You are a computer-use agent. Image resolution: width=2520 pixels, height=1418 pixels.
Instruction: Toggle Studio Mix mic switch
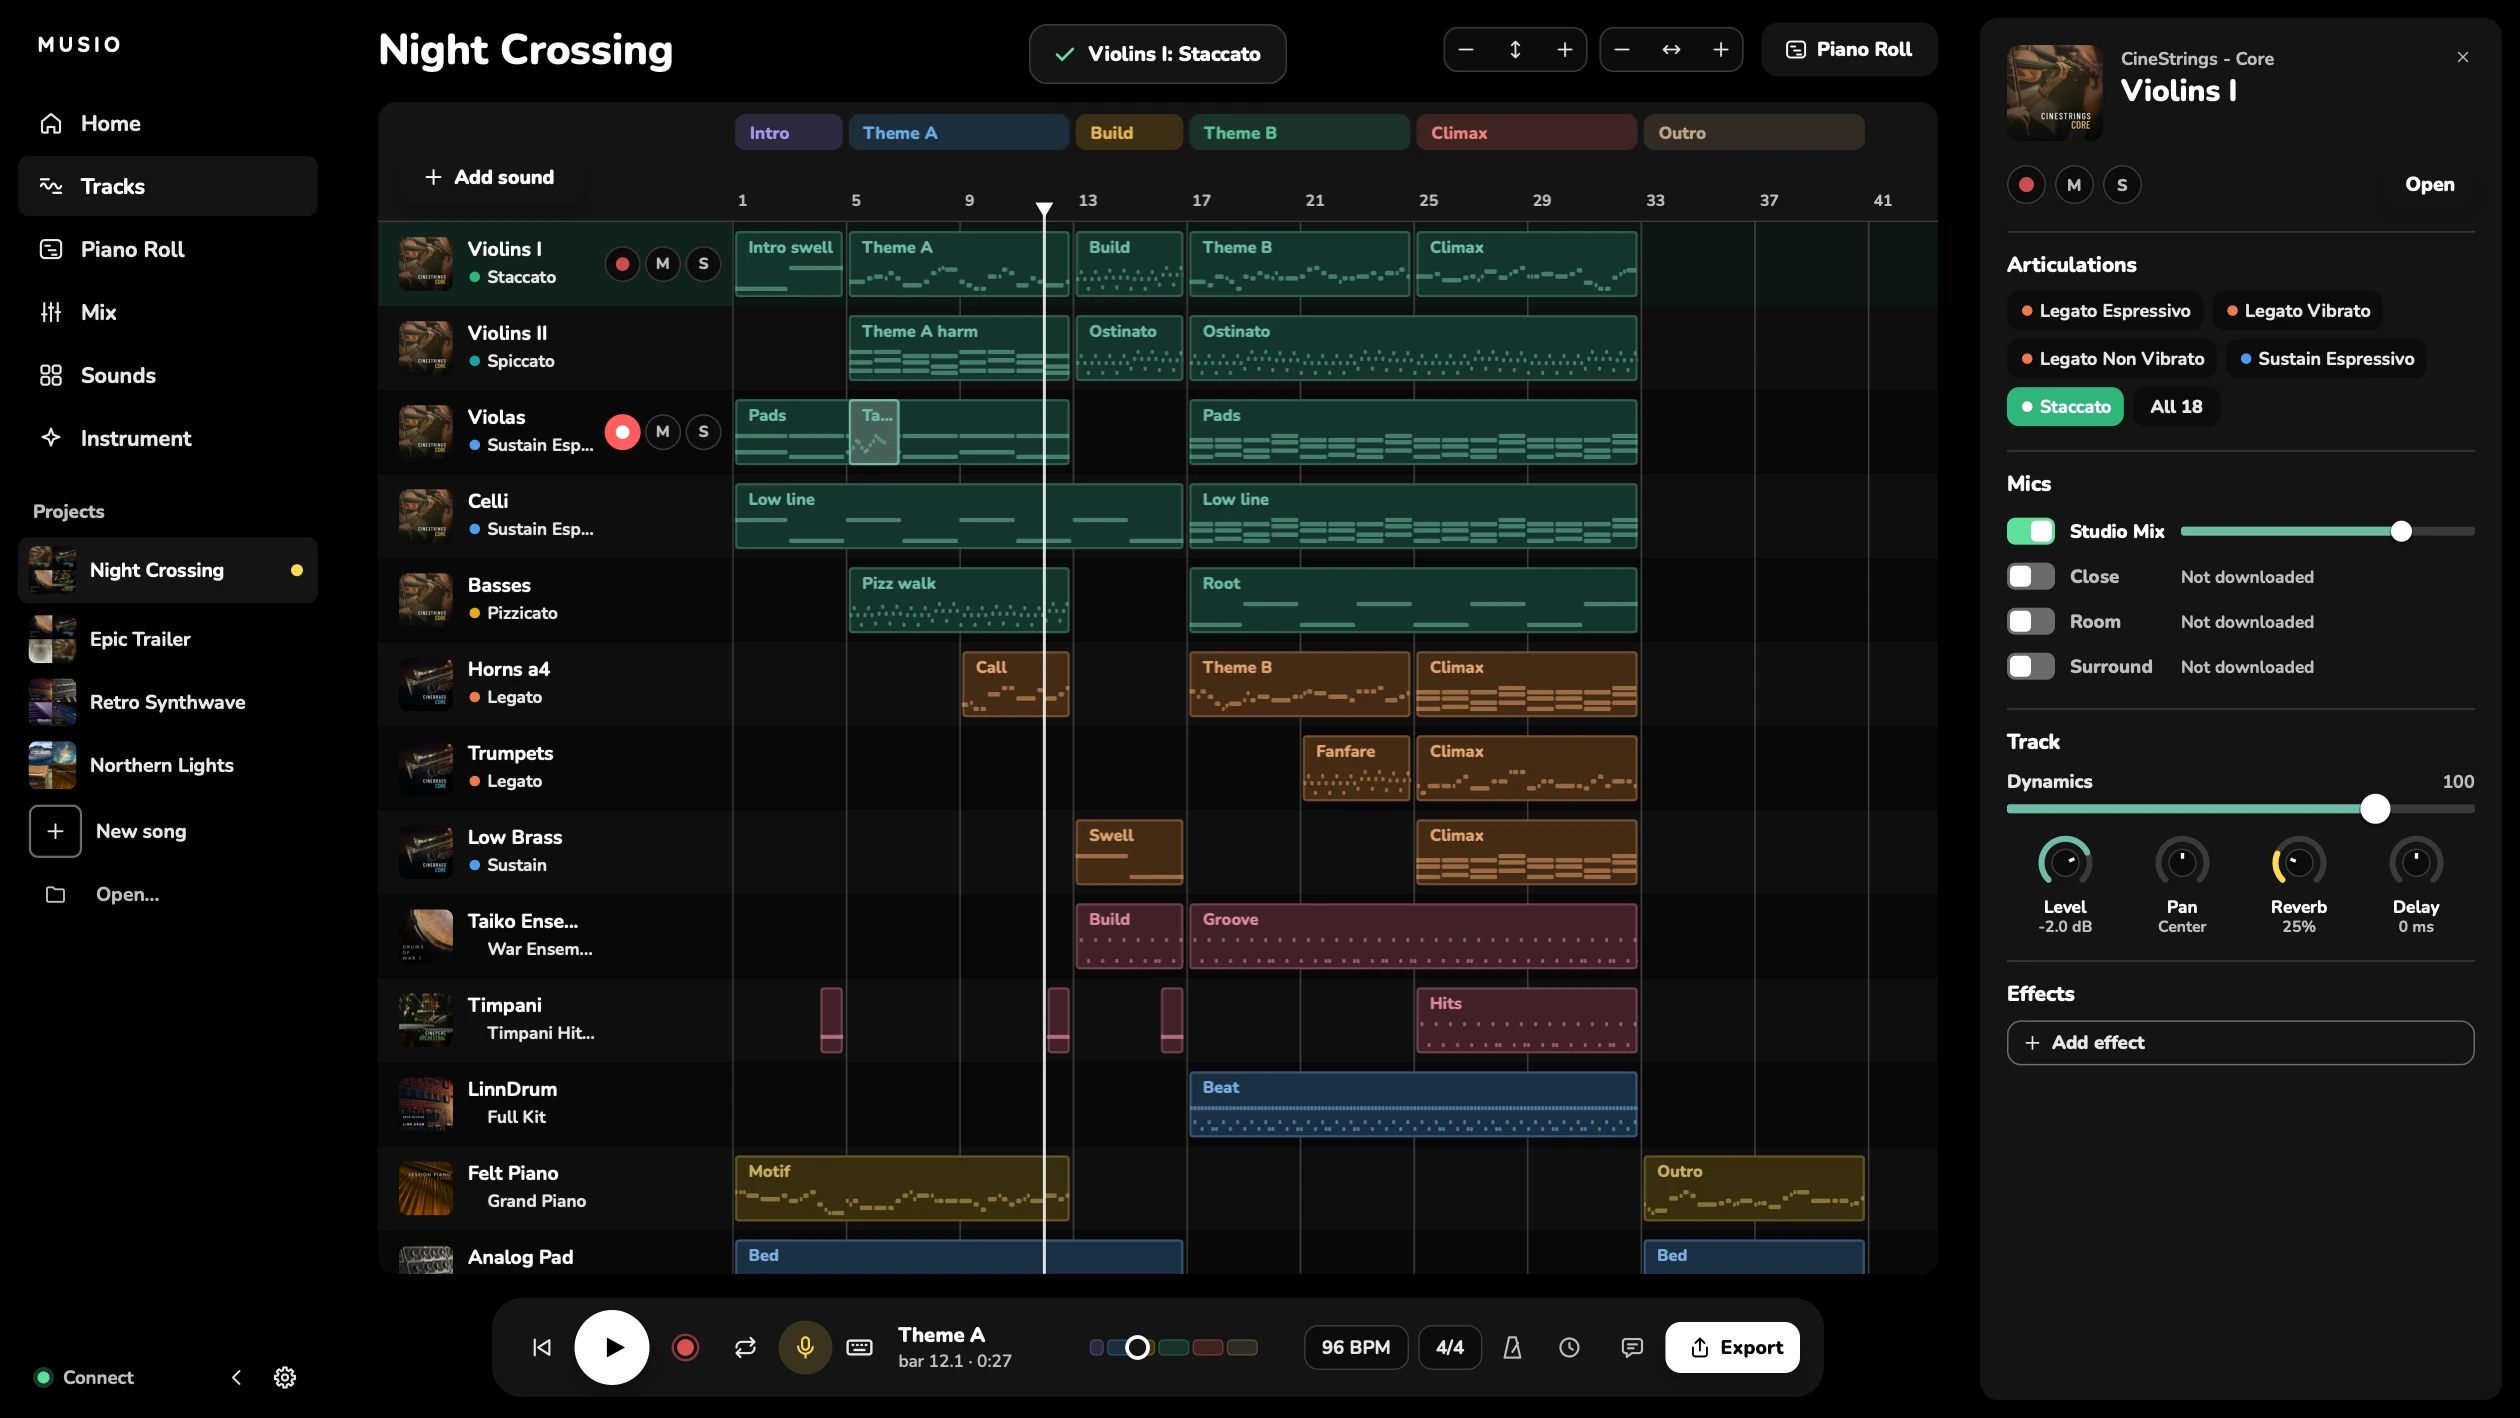pyautogui.click(x=2031, y=531)
